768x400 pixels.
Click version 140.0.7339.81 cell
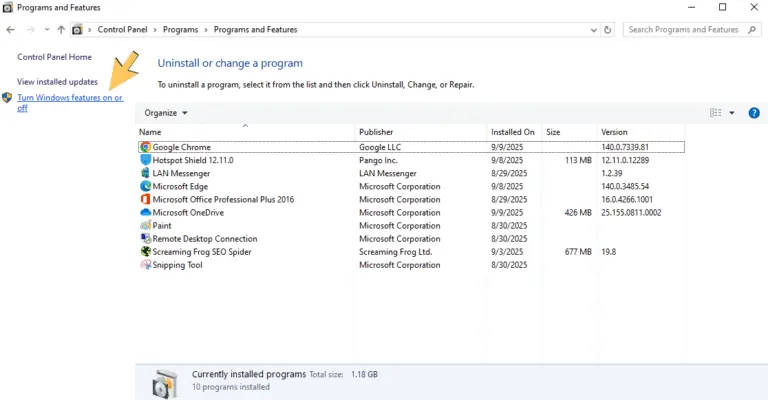pos(625,147)
